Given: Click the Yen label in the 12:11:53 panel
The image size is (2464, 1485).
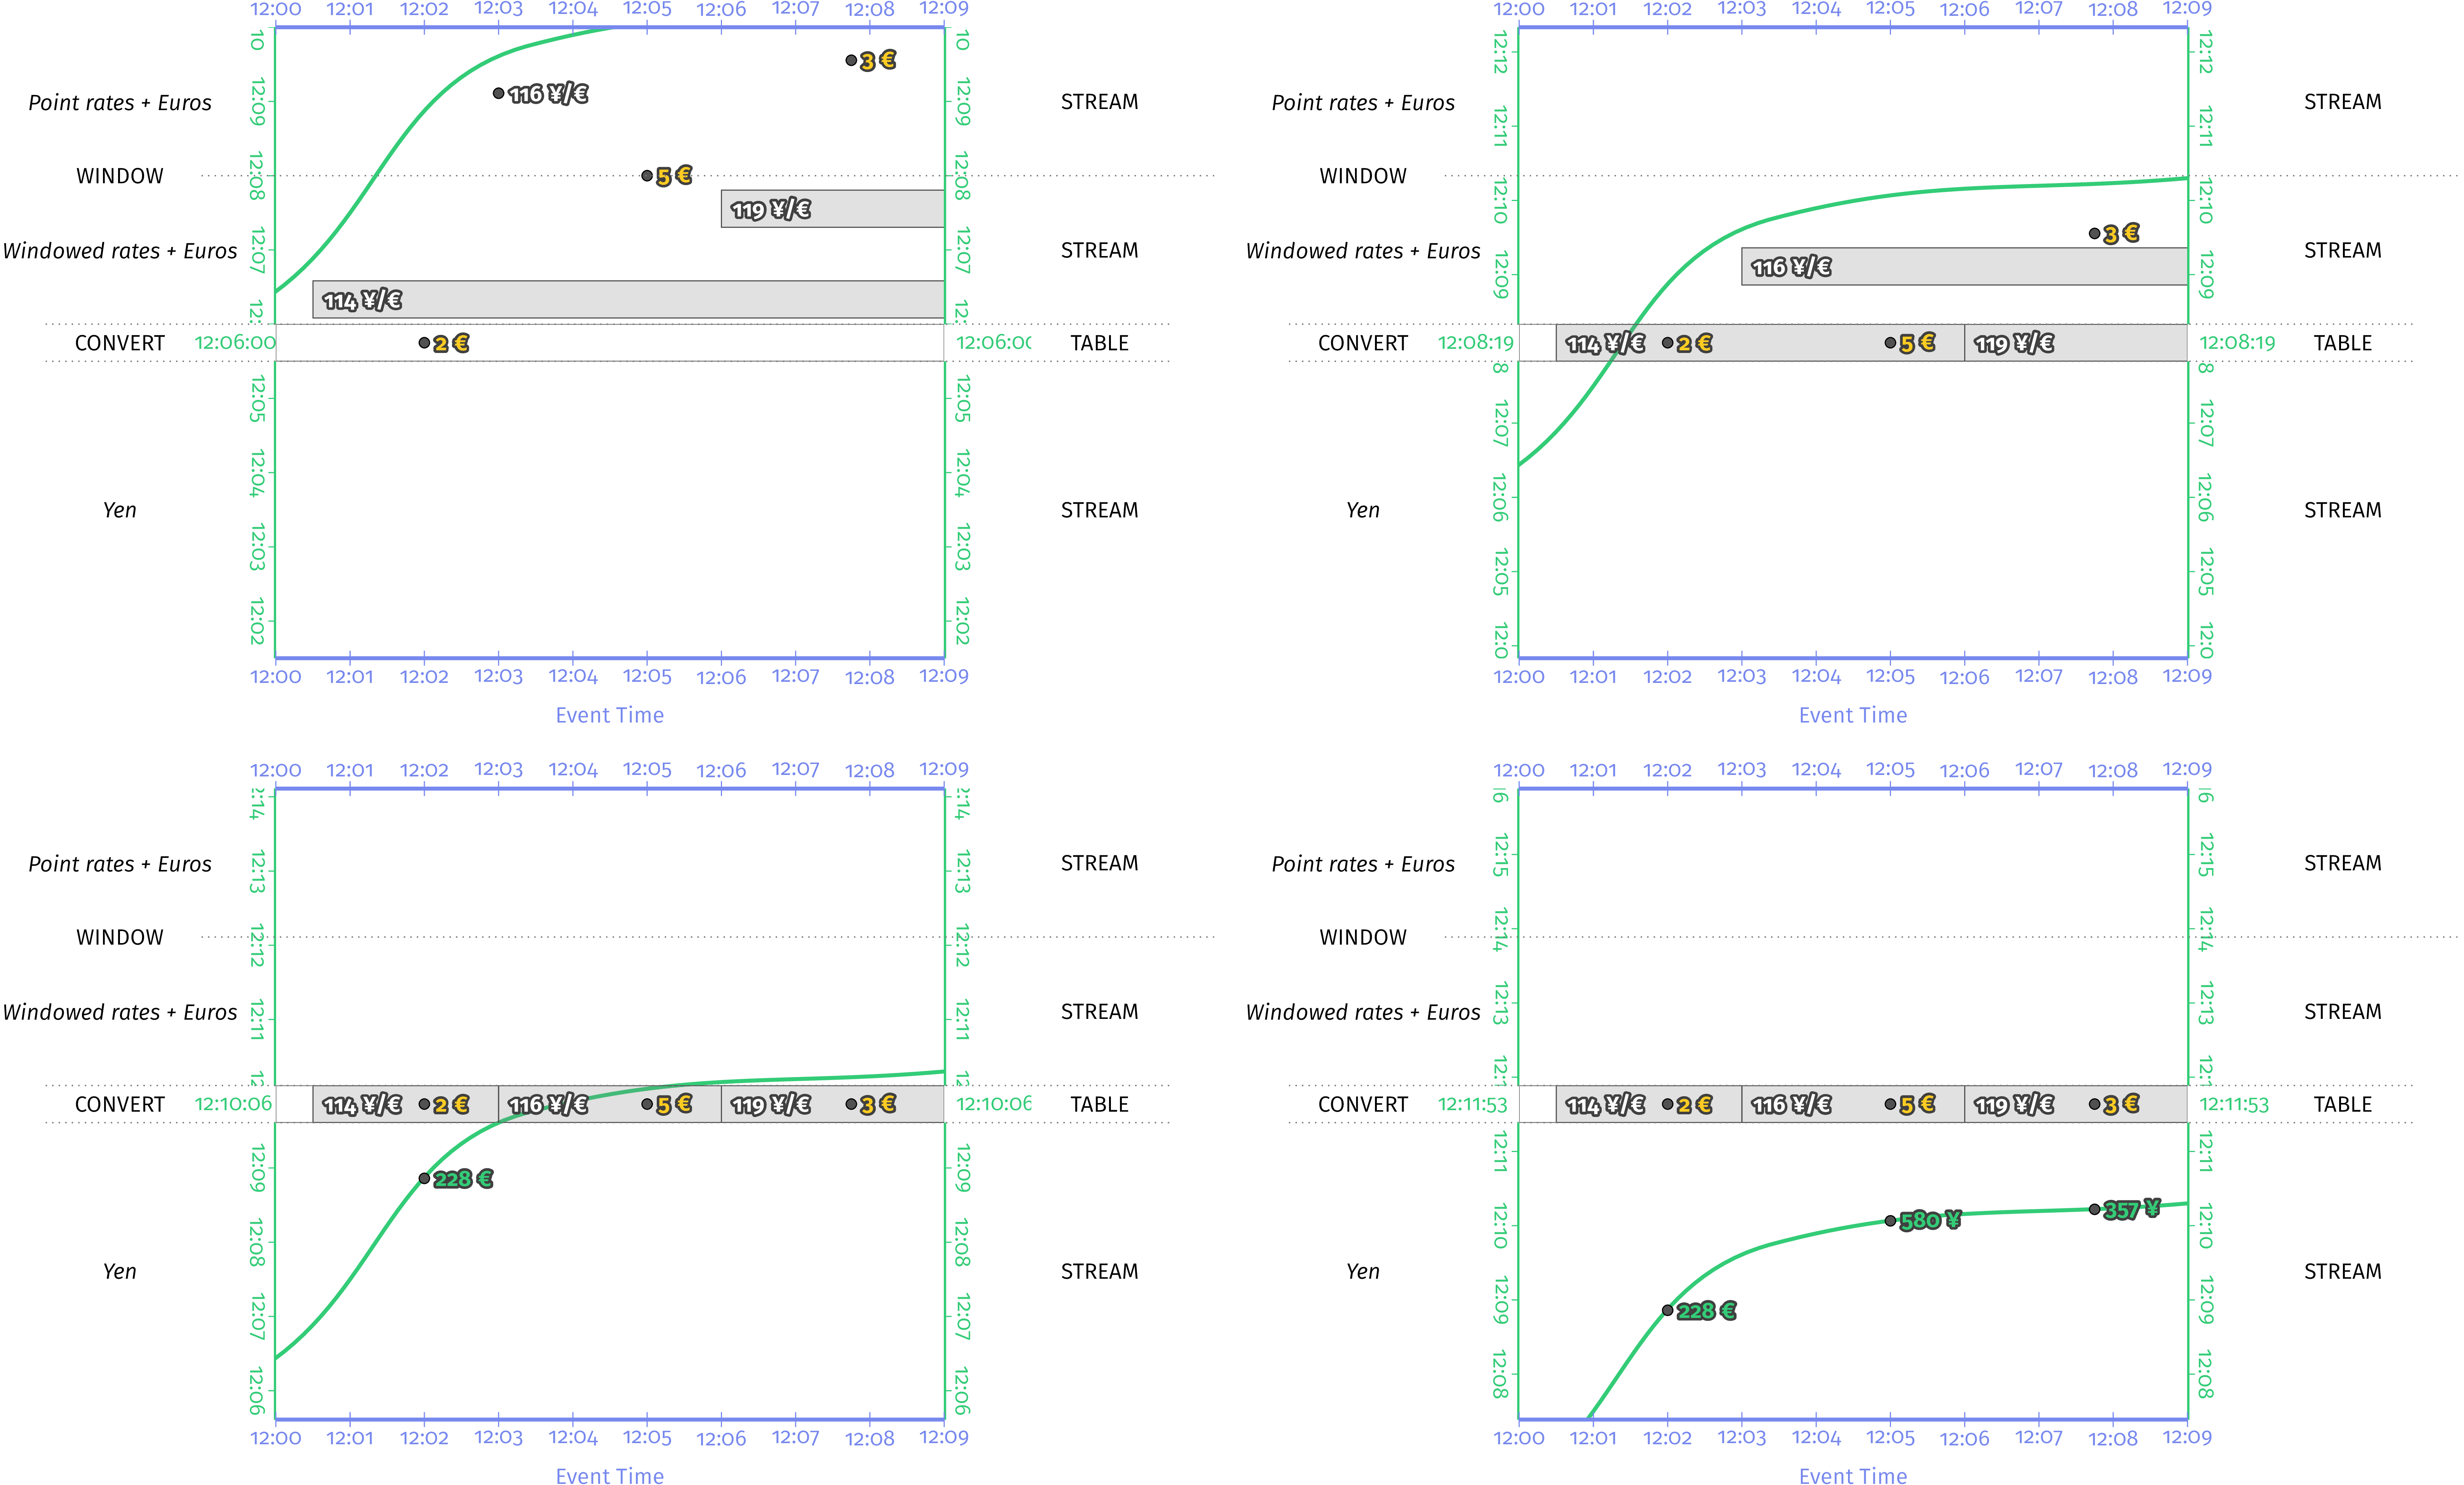Looking at the screenshot, I should 1363,1271.
